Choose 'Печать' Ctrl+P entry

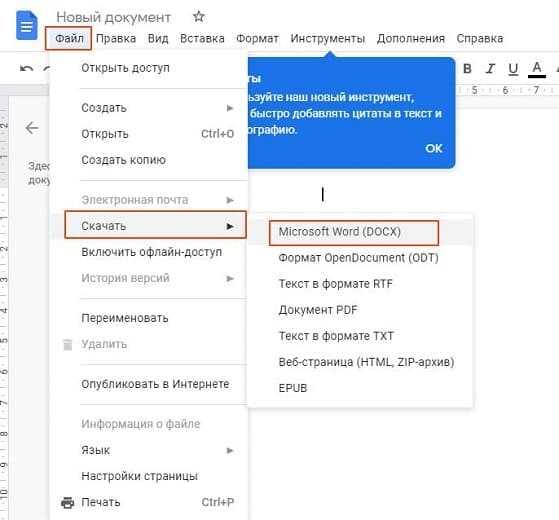149,502
